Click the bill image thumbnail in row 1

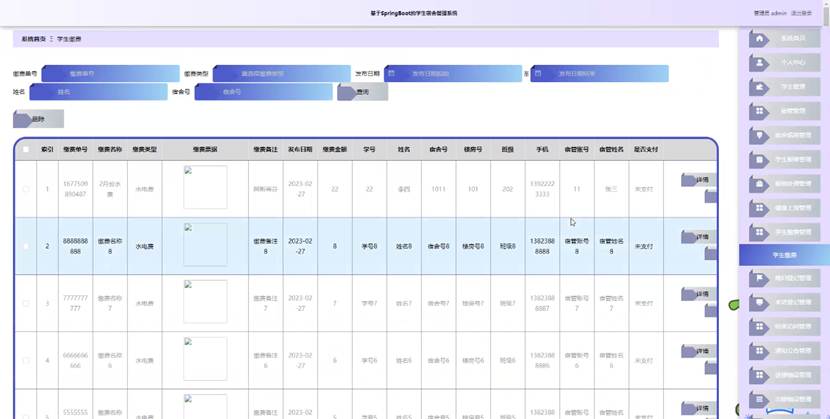[x=205, y=187]
